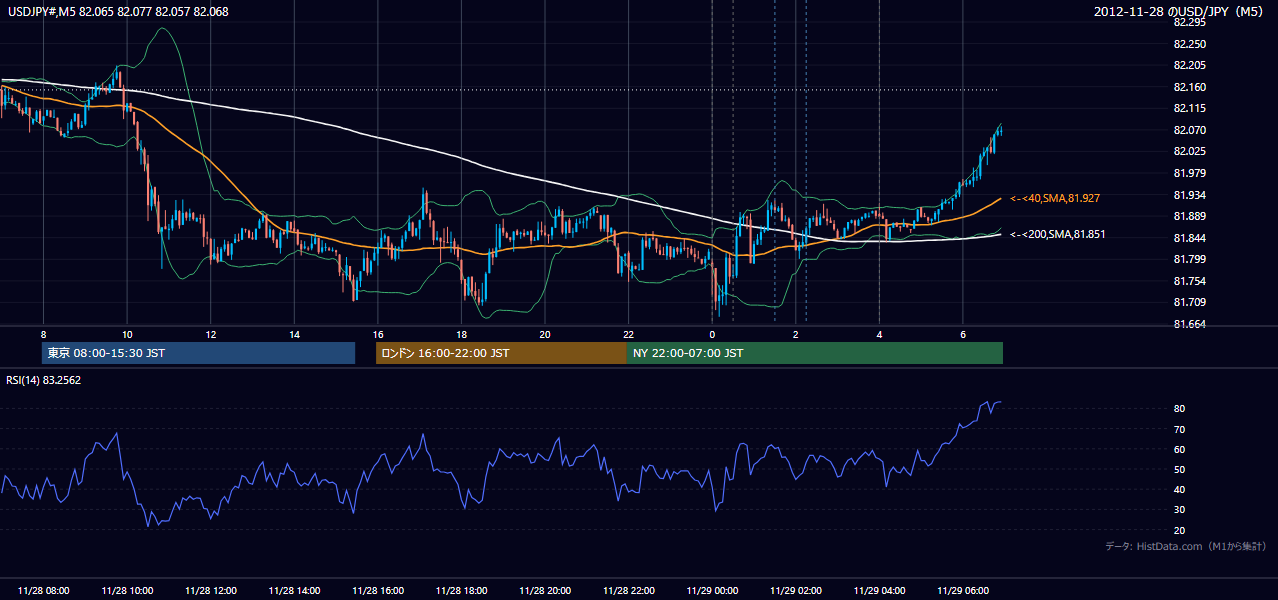Image resolution: width=1278 pixels, height=600 pixels.
Task: Click price axis label 81.664
Action: 1188,324
